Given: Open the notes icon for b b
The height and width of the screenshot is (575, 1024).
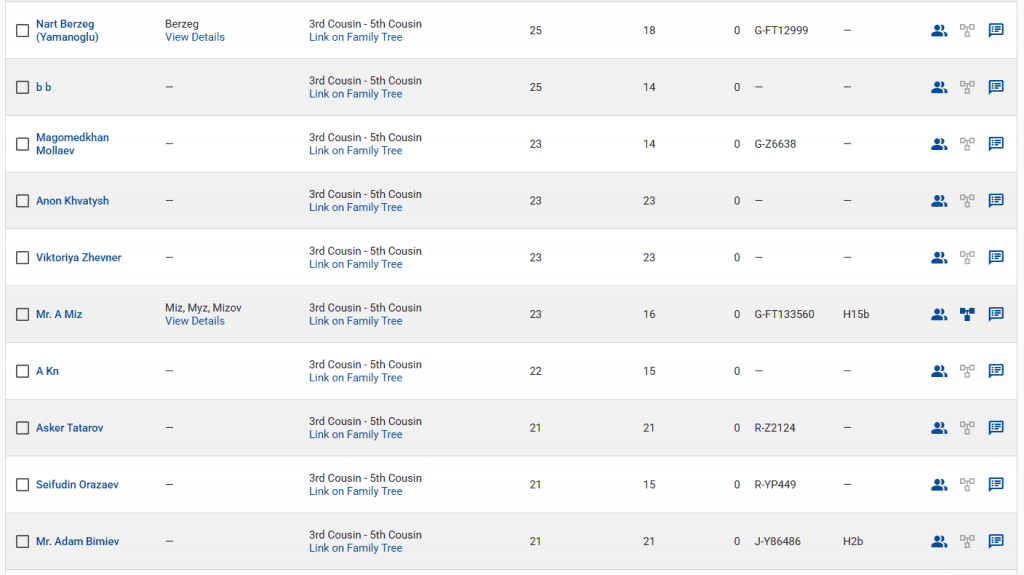Looking at the screenshot, I should (996, 87).
